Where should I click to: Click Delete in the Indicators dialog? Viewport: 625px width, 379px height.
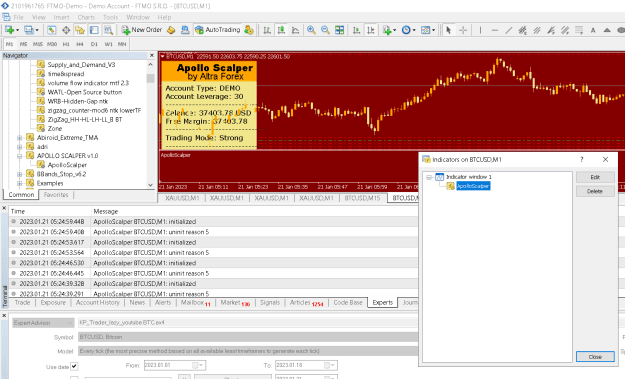595,191
